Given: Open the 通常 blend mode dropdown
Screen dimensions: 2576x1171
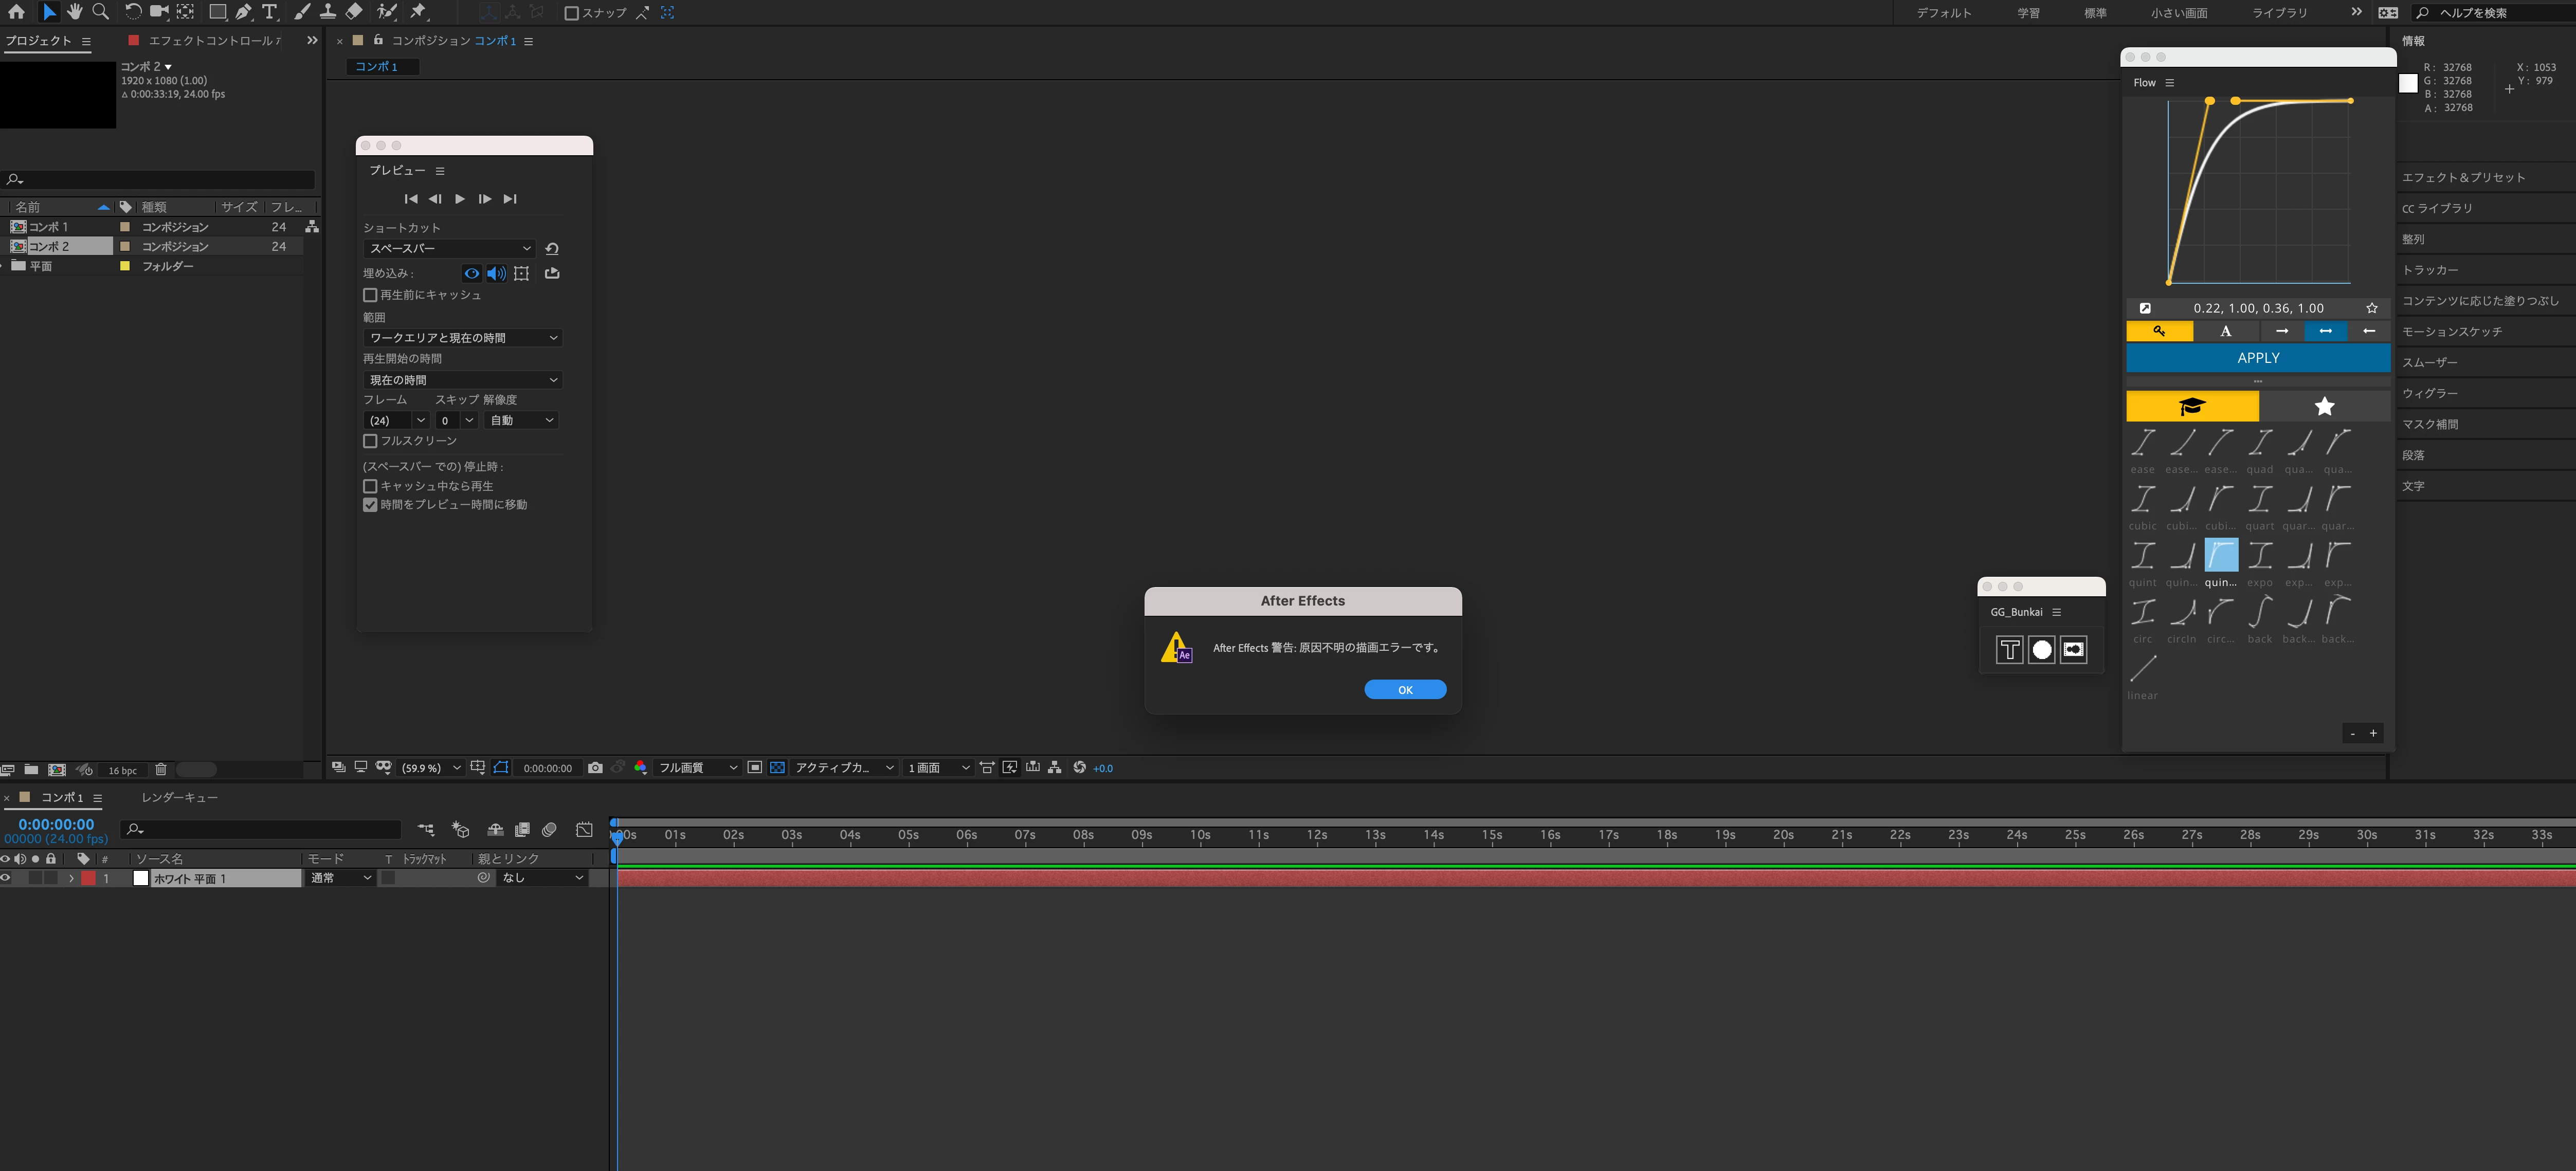Looking at the screenshot, I should click(x=340, y=878).
